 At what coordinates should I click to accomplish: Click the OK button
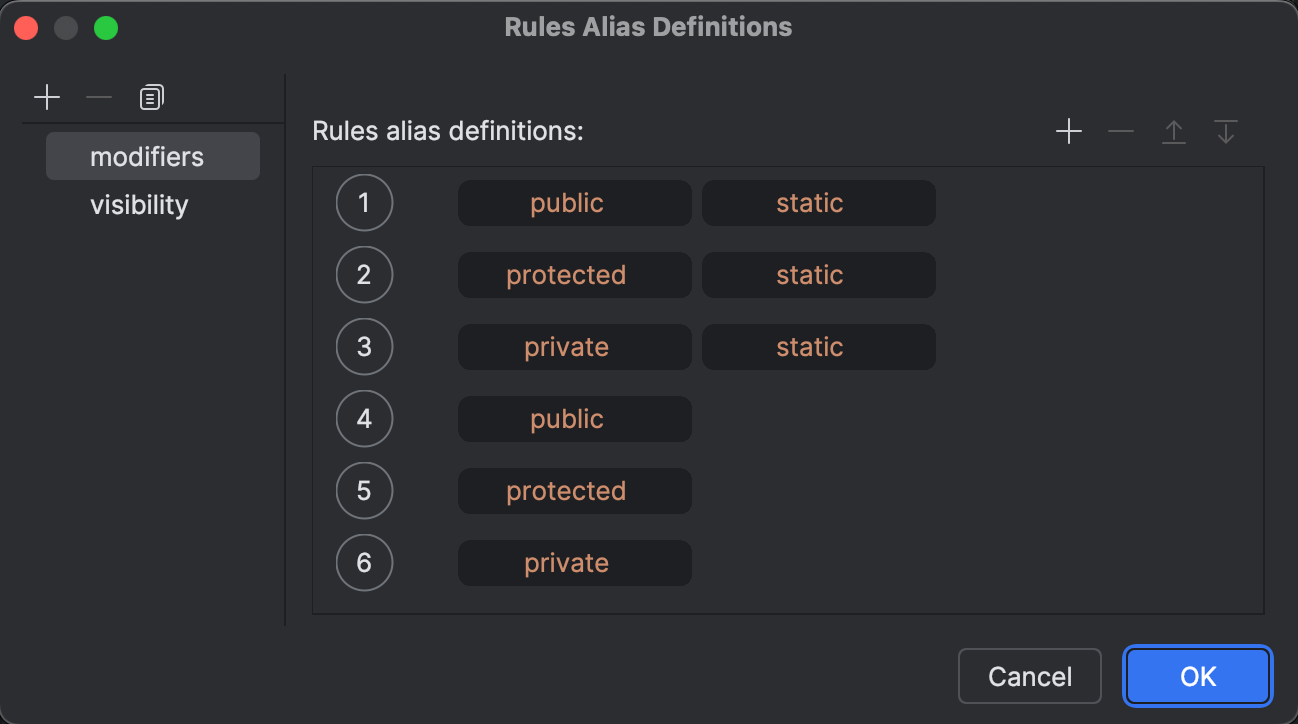1198,677
